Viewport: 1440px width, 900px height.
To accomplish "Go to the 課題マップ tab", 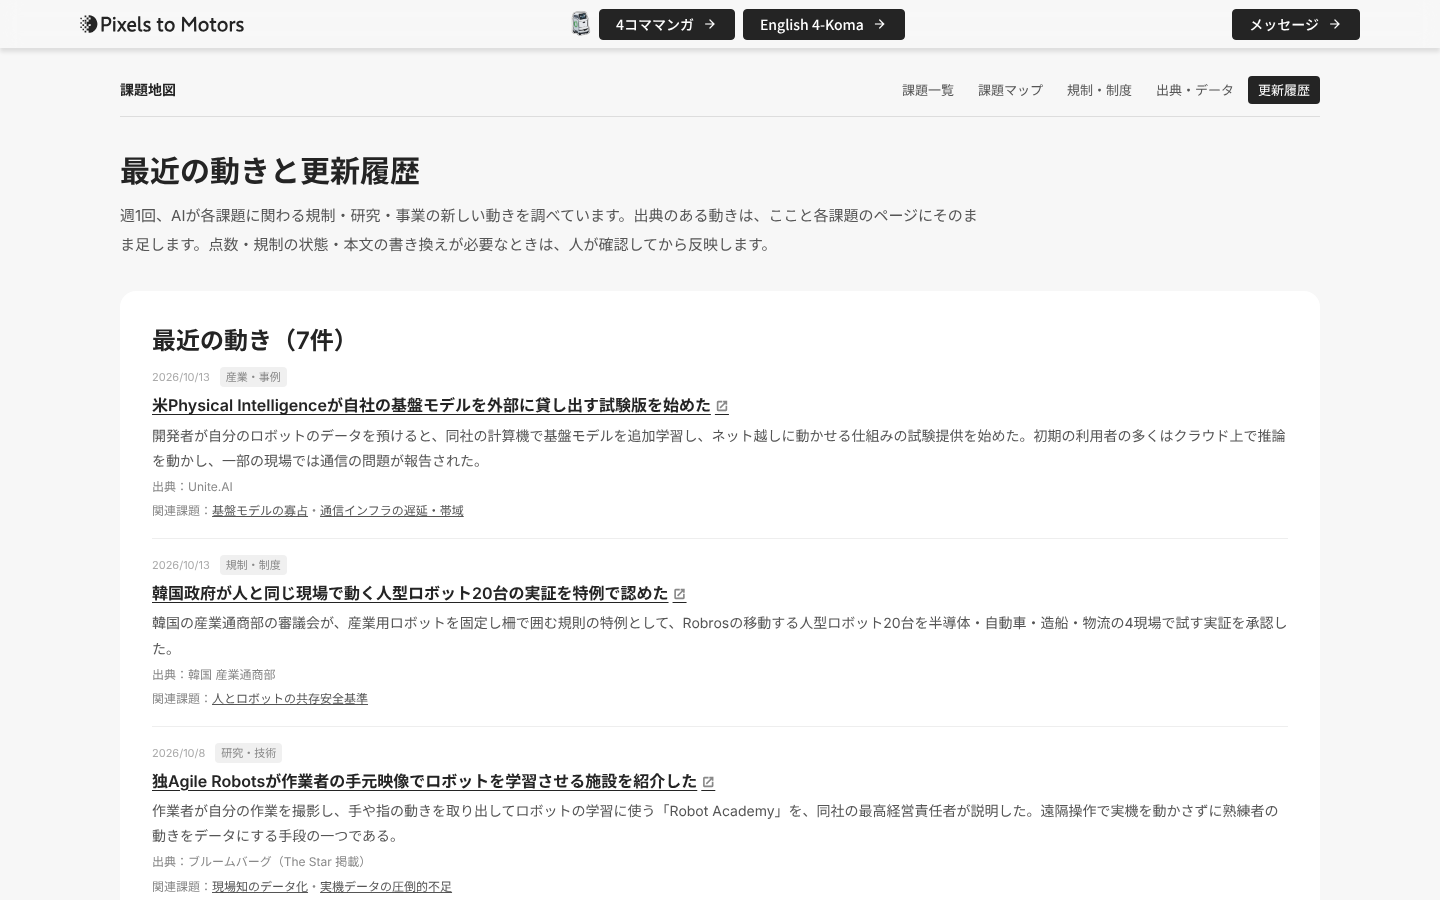I will point(1010,90).
